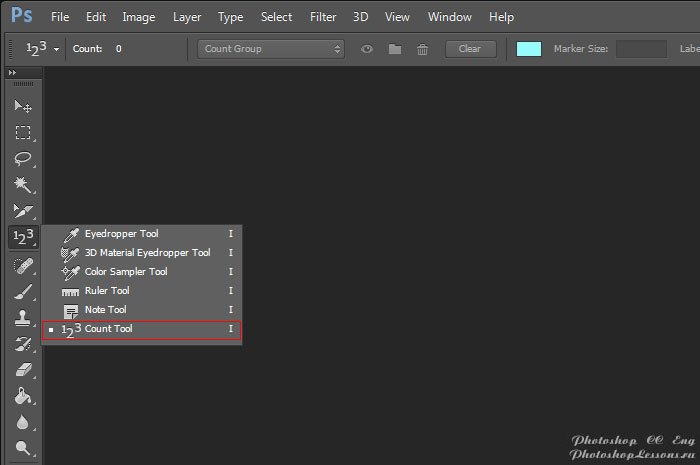Select the Spot Healing Brush tool
The height and width of the screenshot is (465, 700).
22,266
